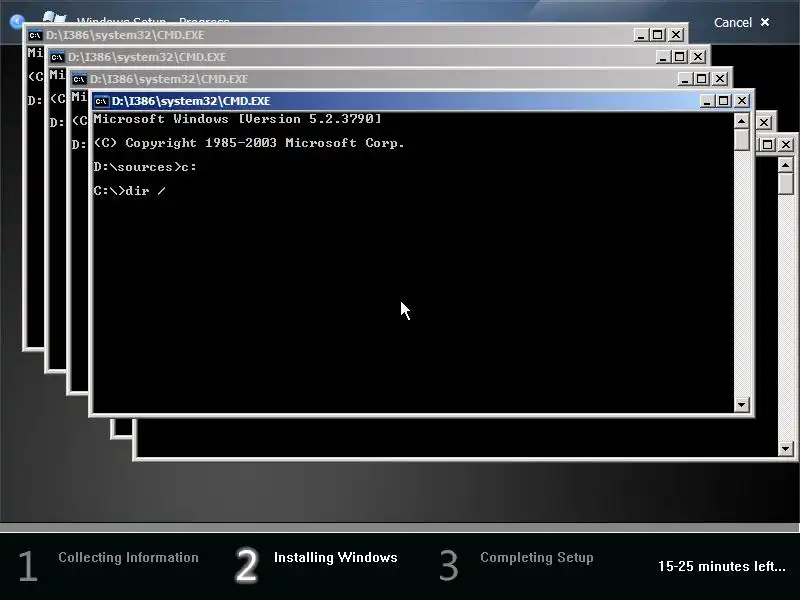Click scrollbar thumb of far-right hidden window
The image size is (800, 600).
(786, 184)
